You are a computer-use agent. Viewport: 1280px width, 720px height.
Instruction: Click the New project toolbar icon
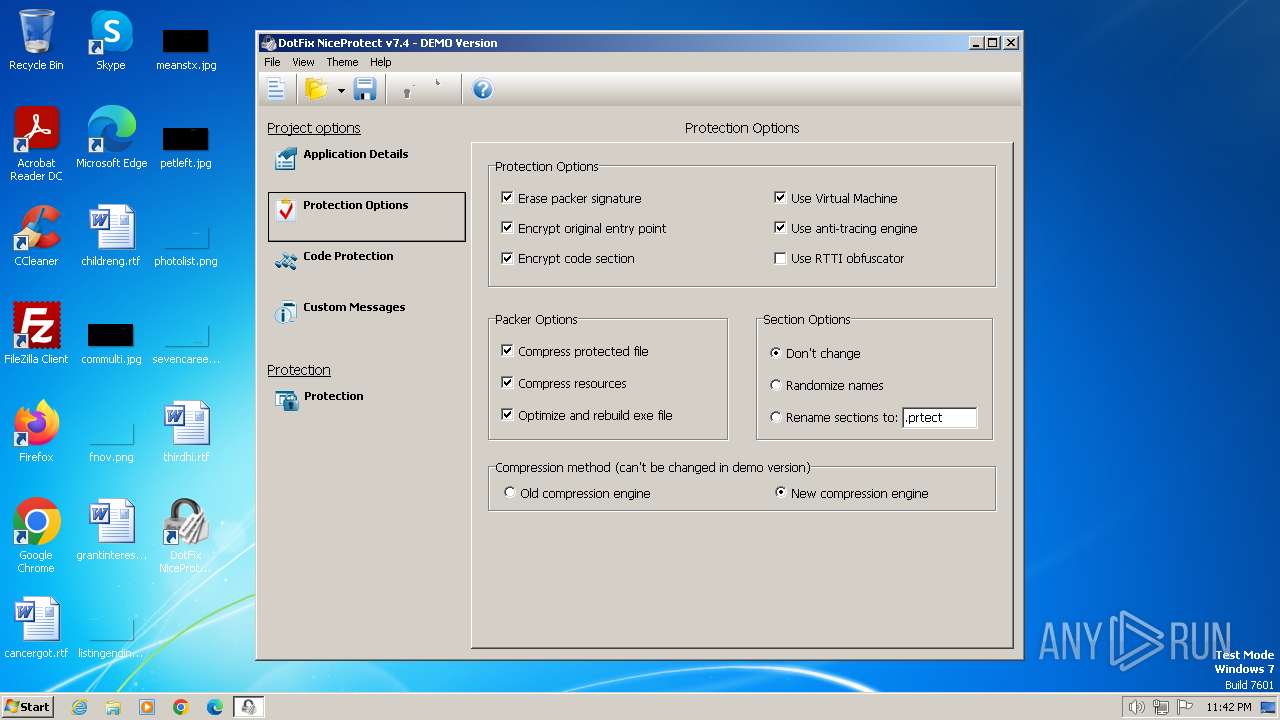[276, 89]
